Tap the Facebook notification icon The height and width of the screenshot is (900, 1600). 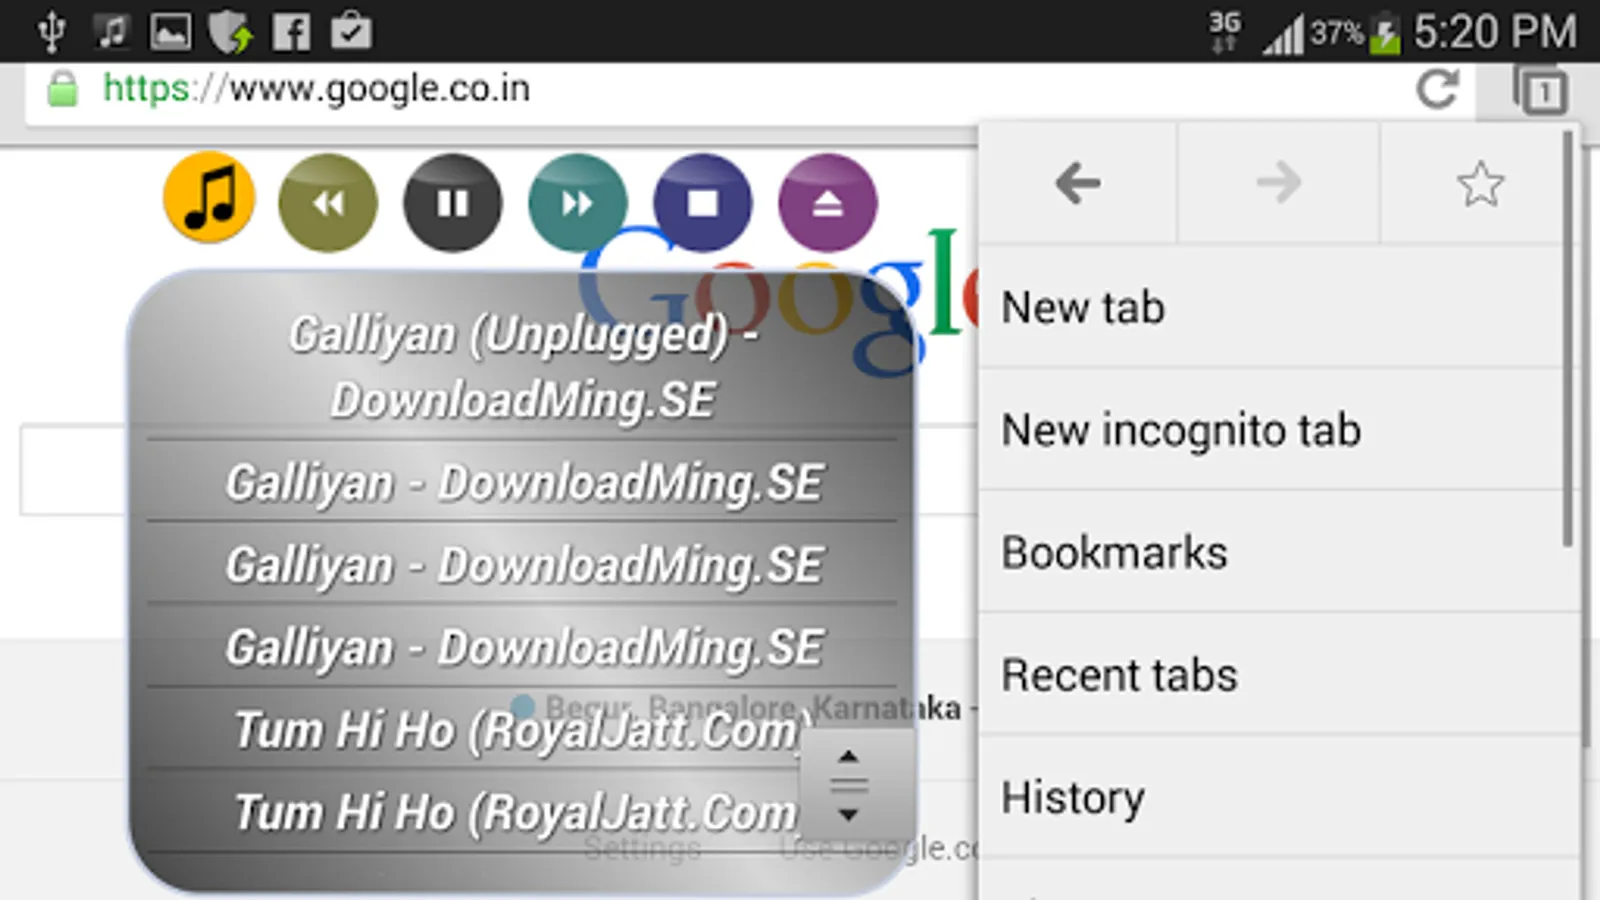pyautogui.click(x=291, y=32)
